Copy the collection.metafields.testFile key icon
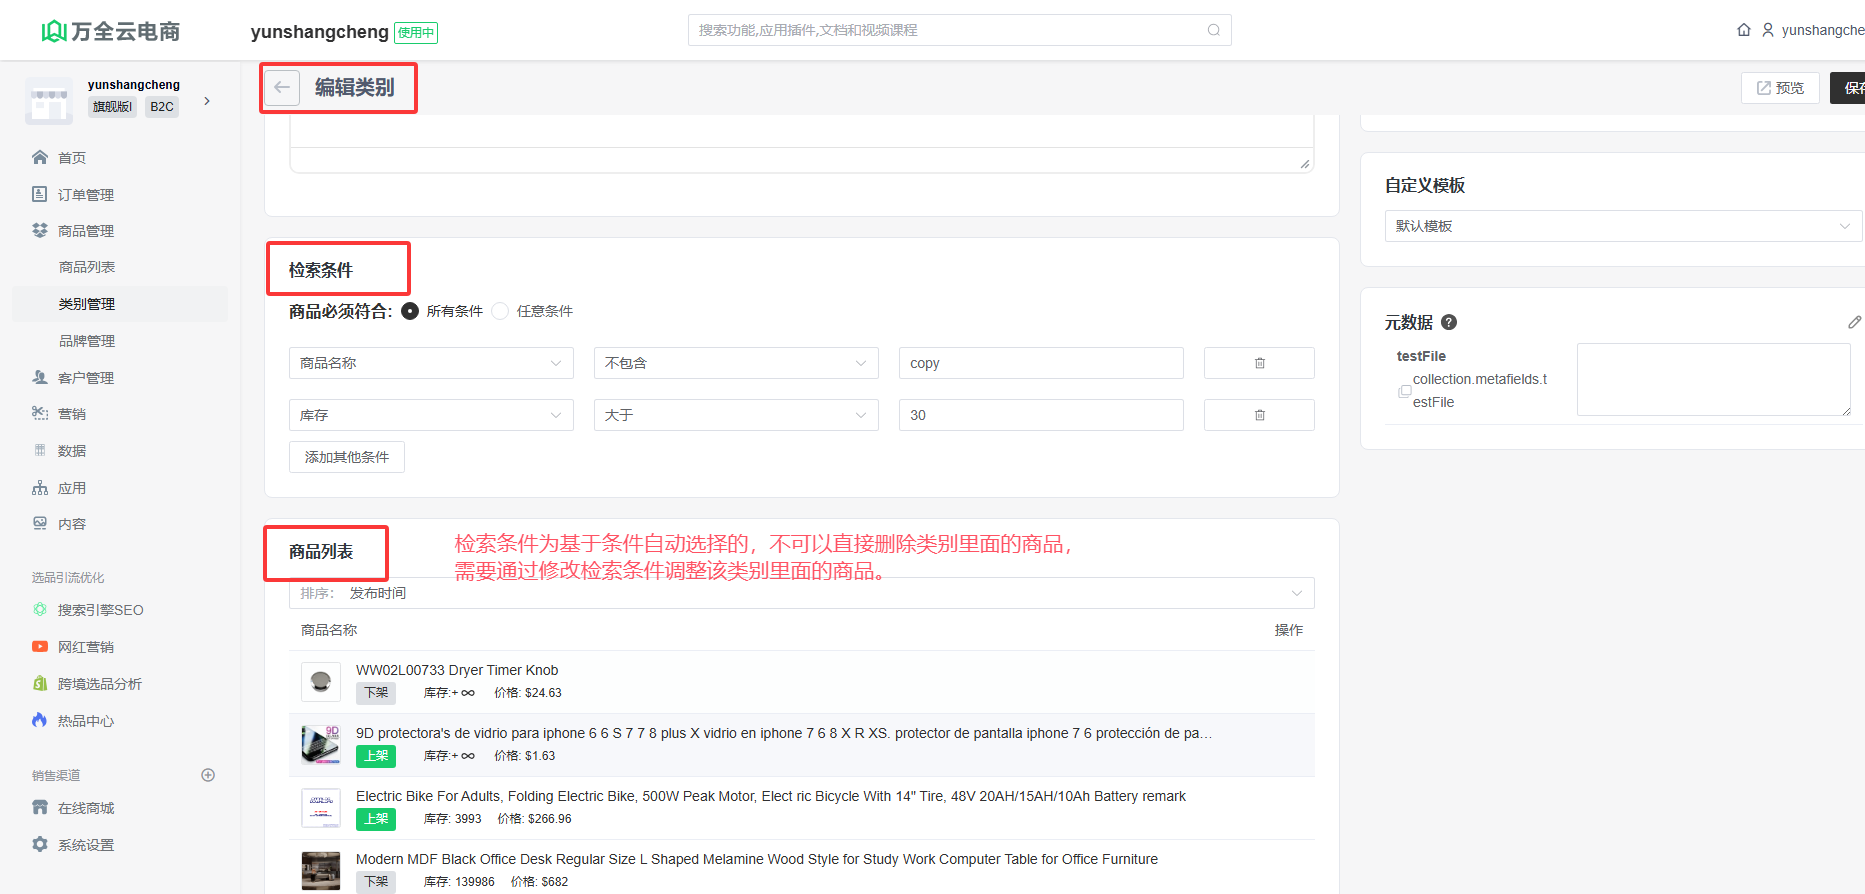 coord(1404,391)
